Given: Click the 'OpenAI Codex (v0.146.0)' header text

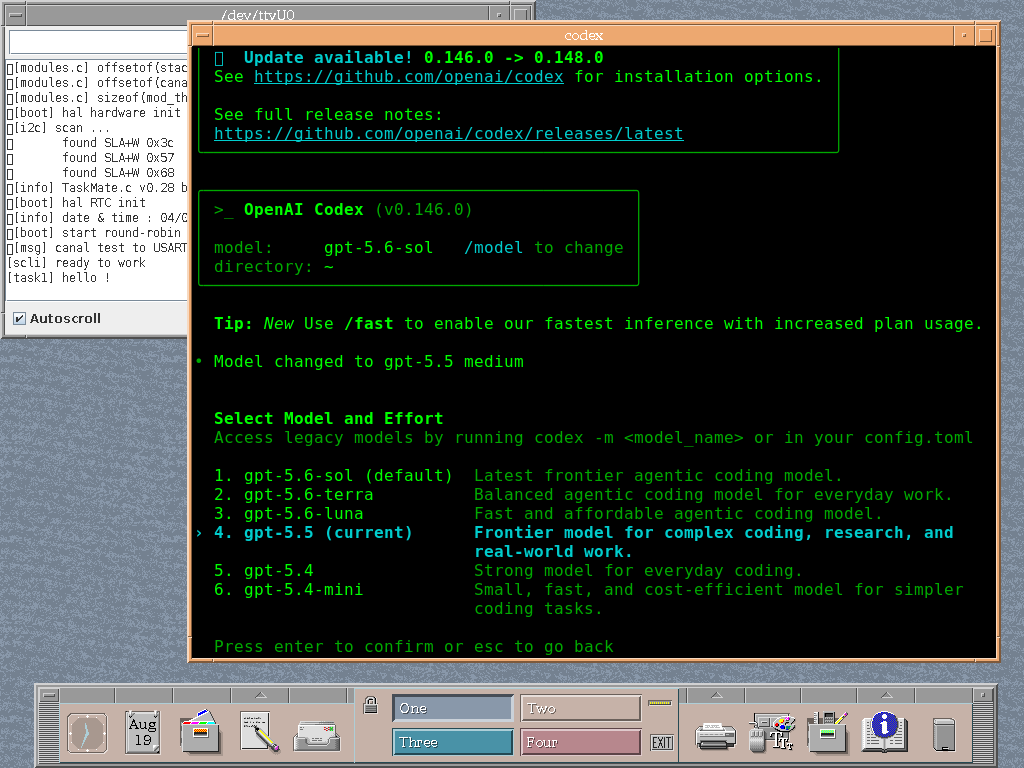Looking at the screenshot, I should tap(358, 210).
